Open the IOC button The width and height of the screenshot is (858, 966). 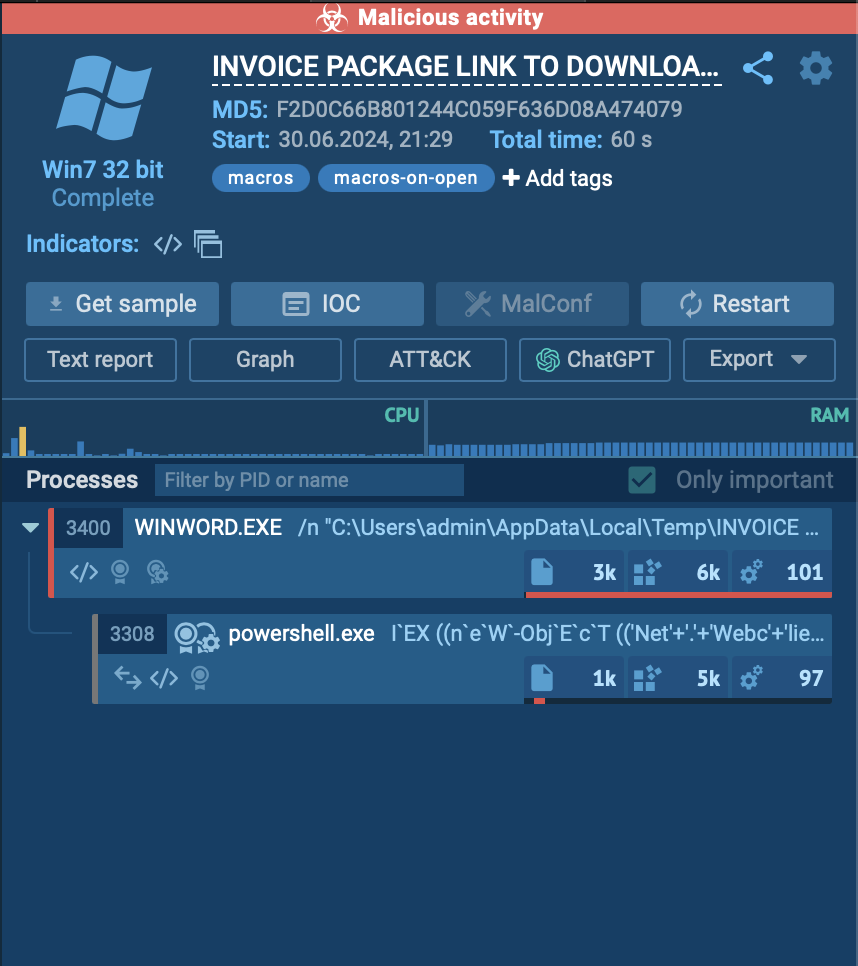[327, 304]
